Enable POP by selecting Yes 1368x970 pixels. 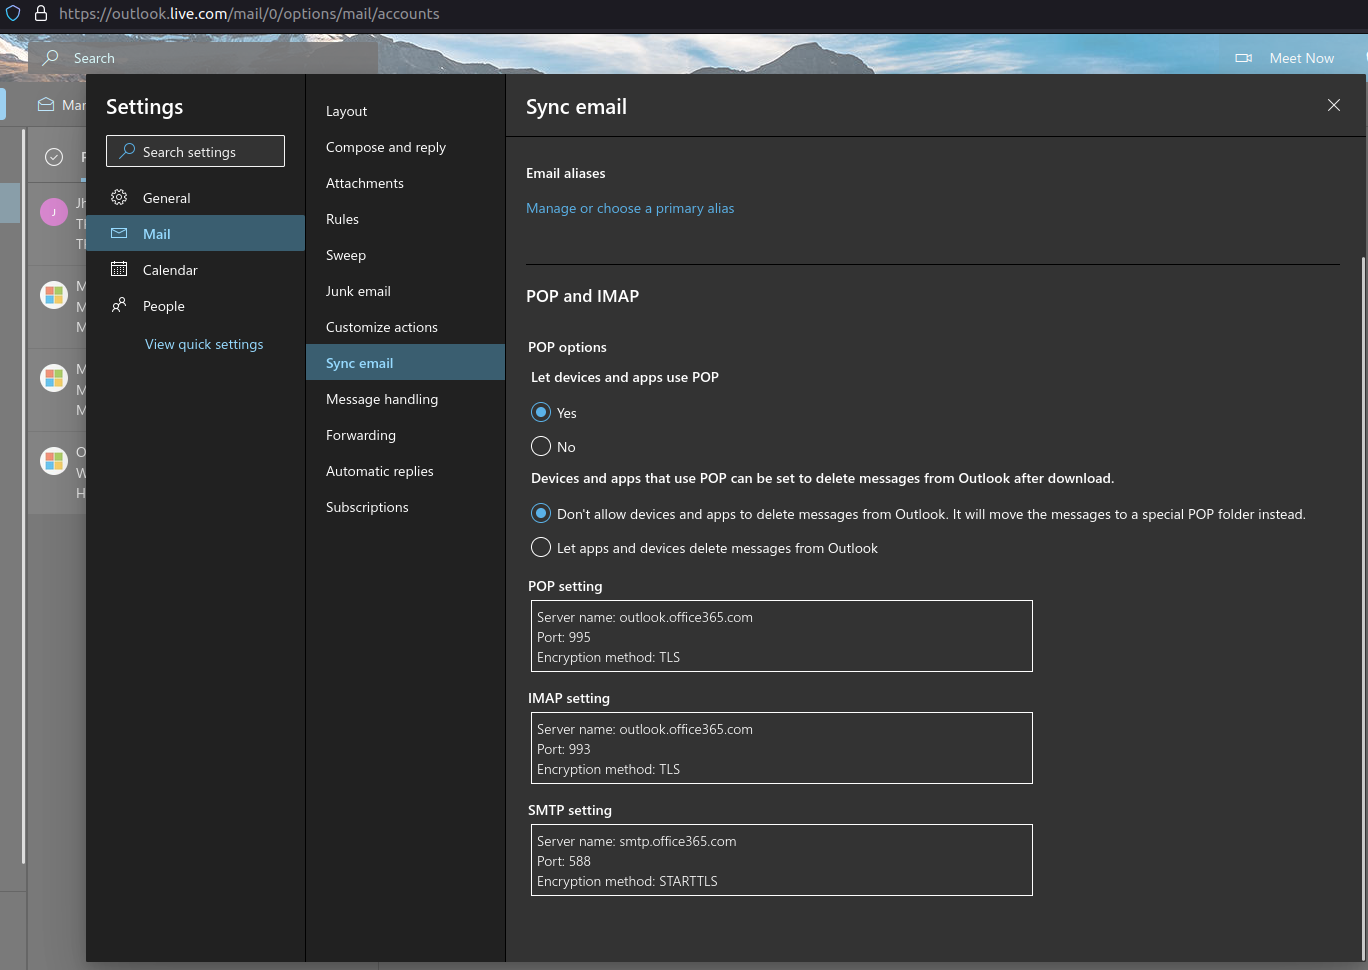click(540, 412)
